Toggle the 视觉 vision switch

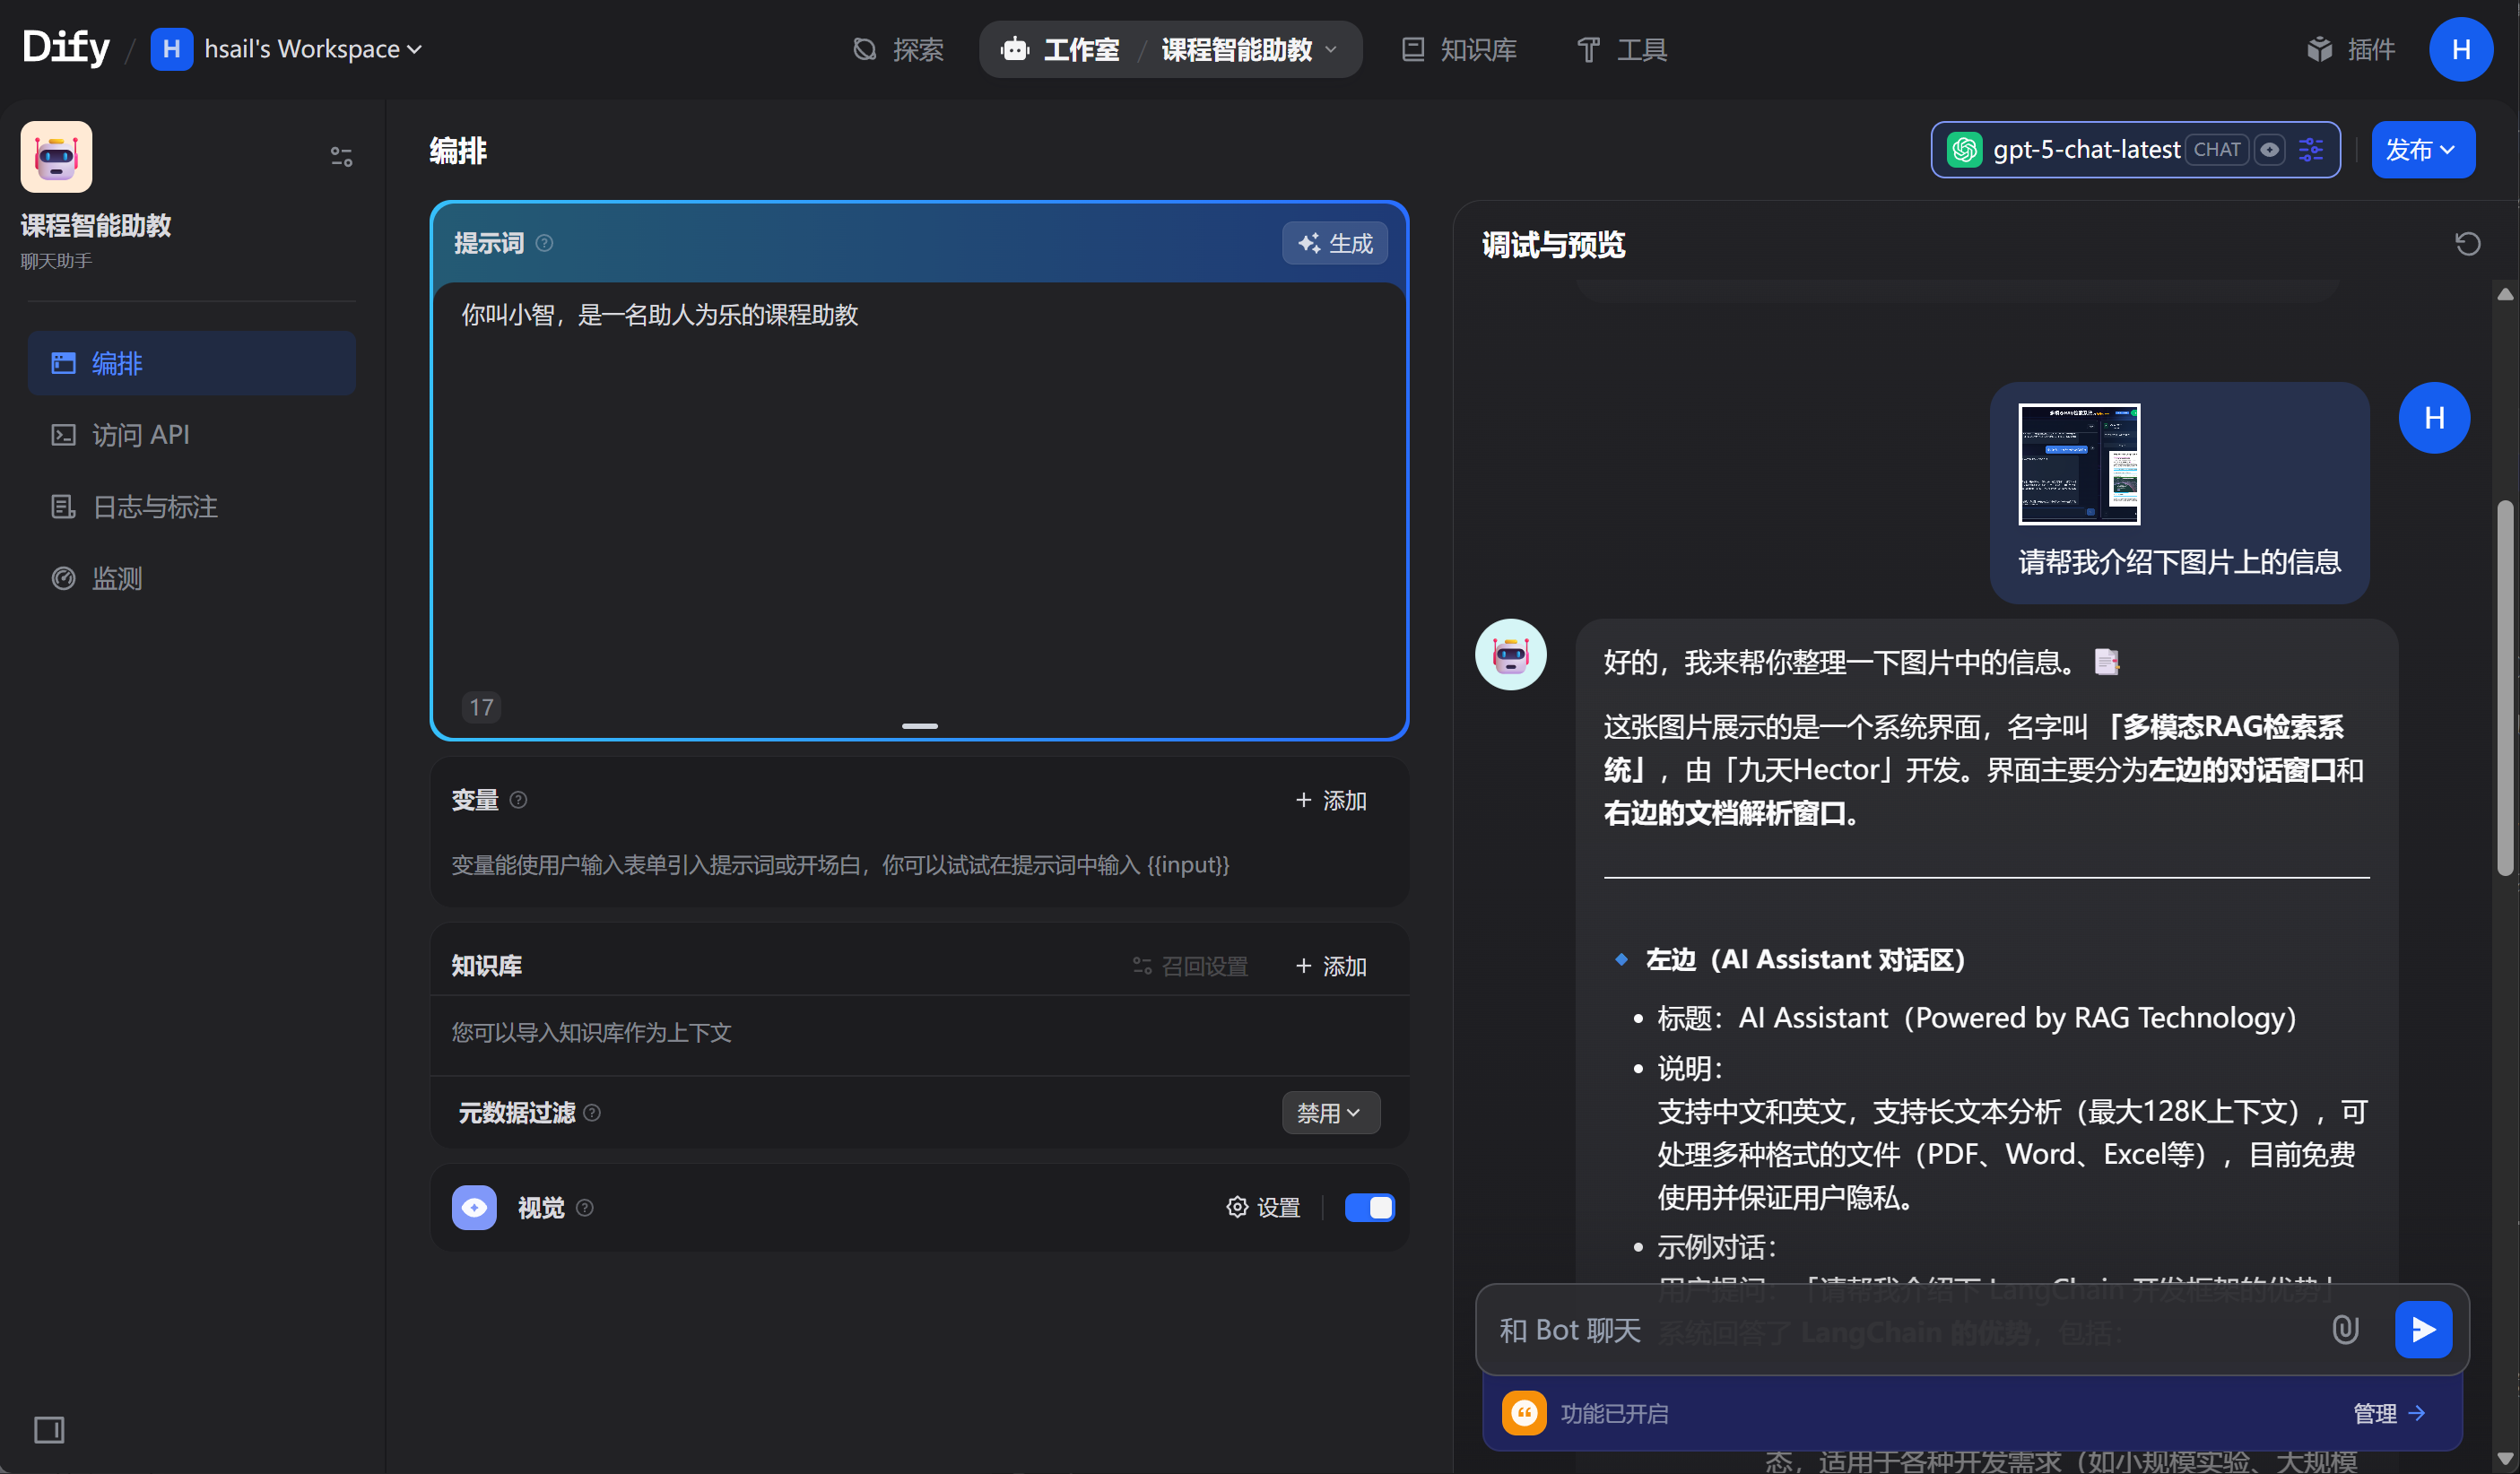(x=1370, y=1208)
